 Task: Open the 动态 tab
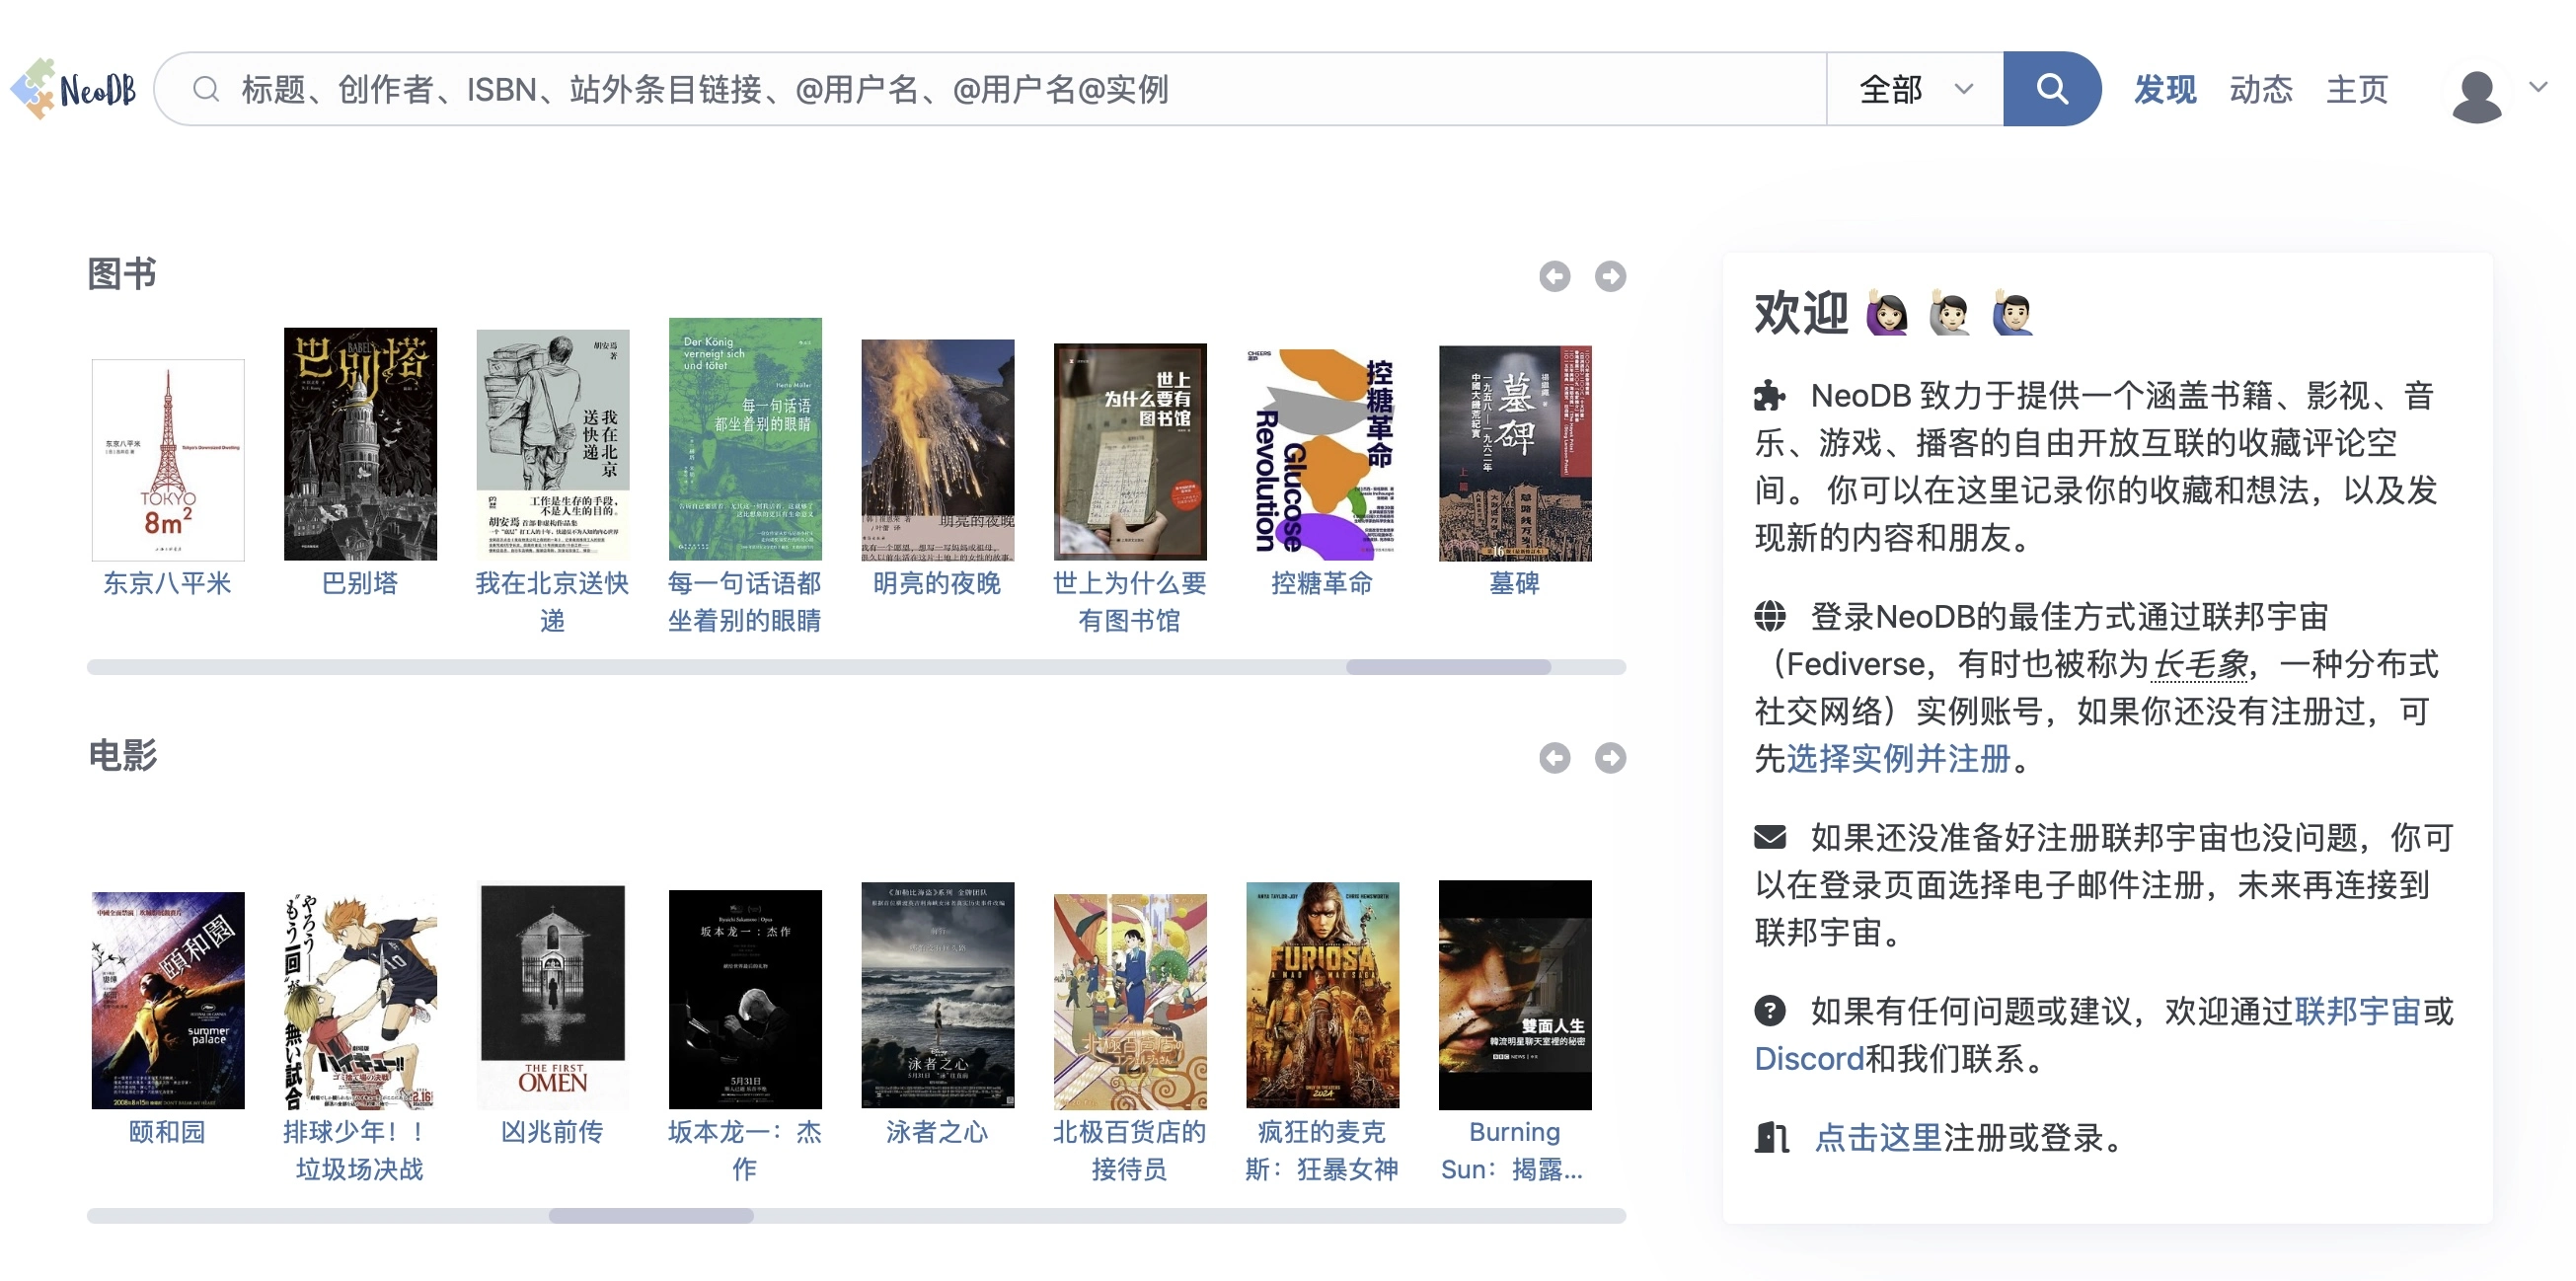[2260, 89]
